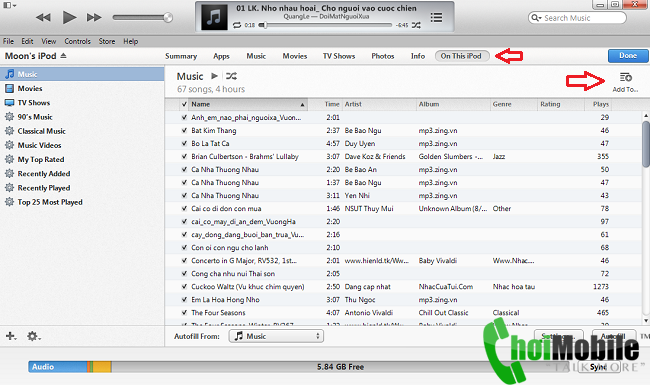The height and width of the screenshot is (385, 650).
Task: Switch to the TV Shows tab
Action: click(339, 56)
